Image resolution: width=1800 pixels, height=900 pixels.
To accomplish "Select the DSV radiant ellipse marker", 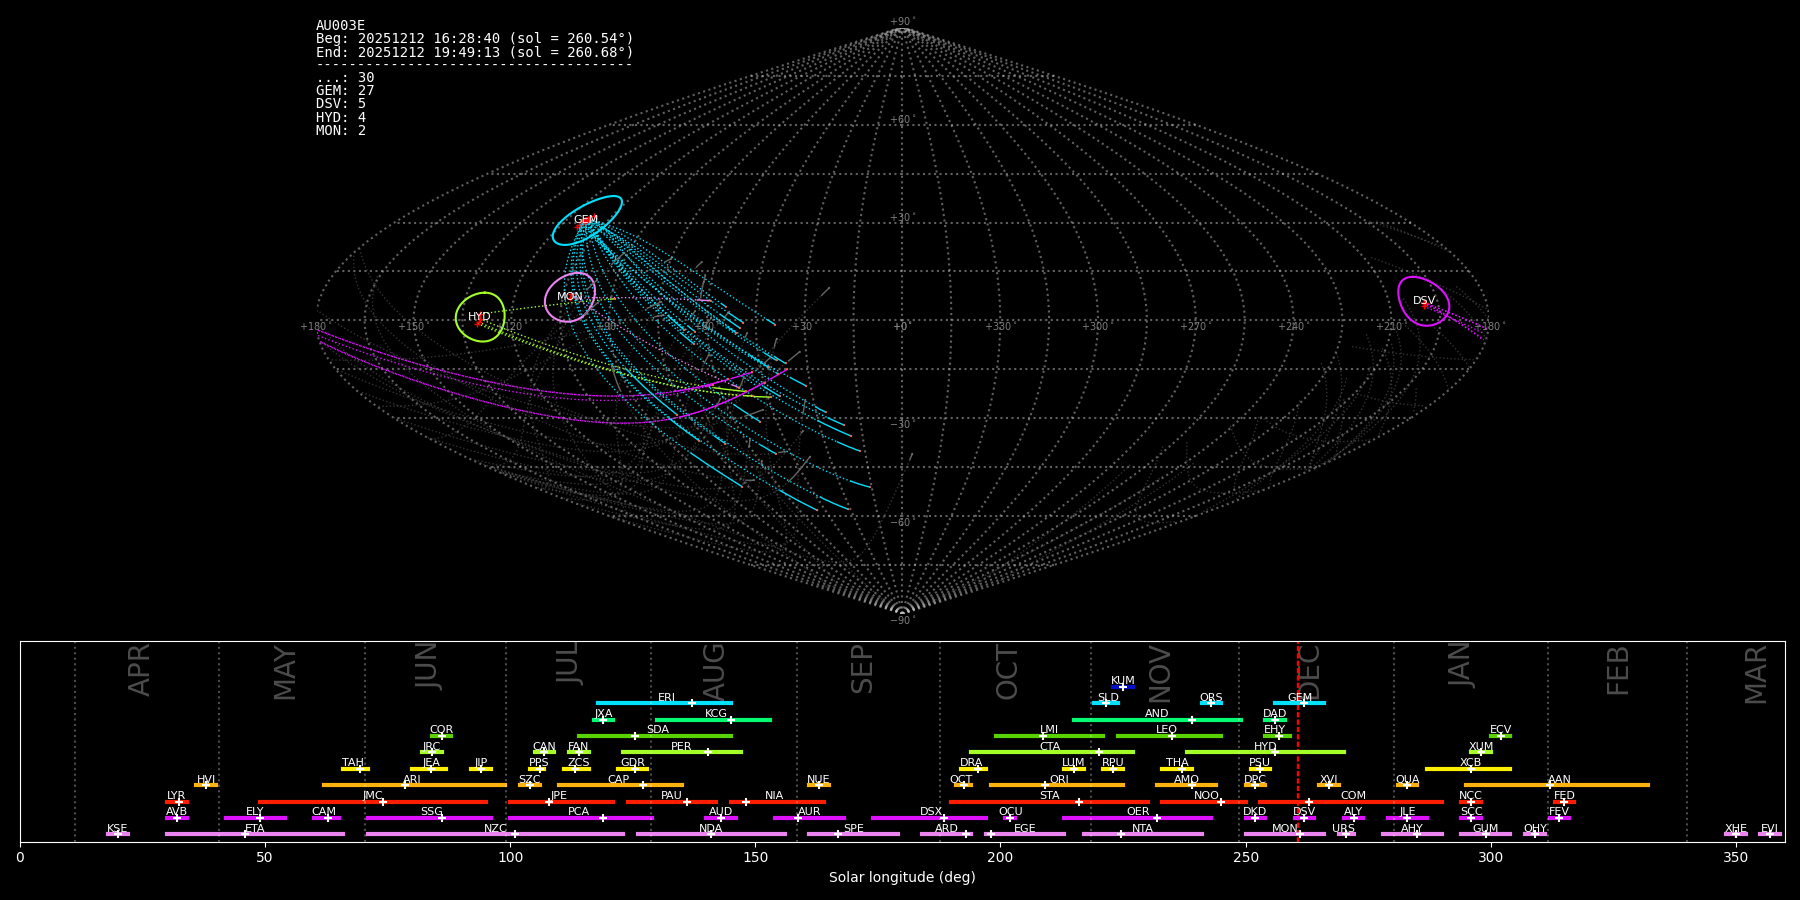I will pyautogui.click(x=1423, y=301).
